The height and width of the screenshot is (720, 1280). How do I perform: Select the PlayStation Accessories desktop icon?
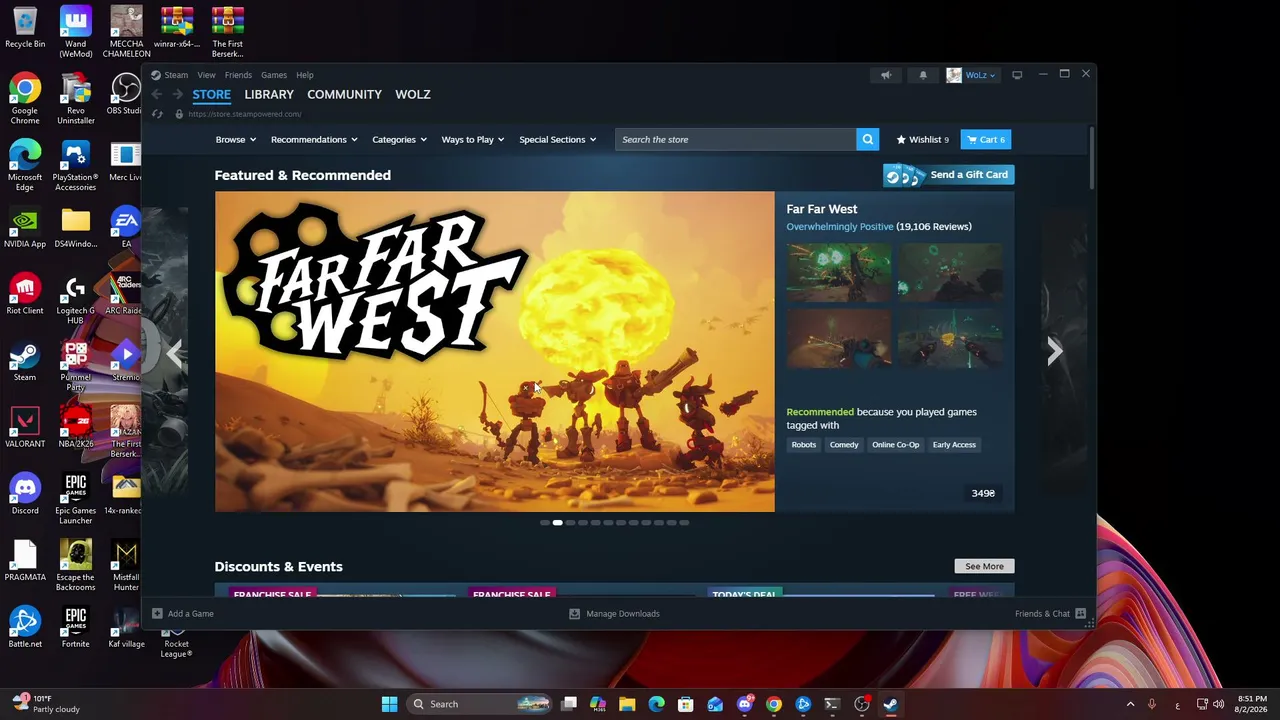point(76,166)
